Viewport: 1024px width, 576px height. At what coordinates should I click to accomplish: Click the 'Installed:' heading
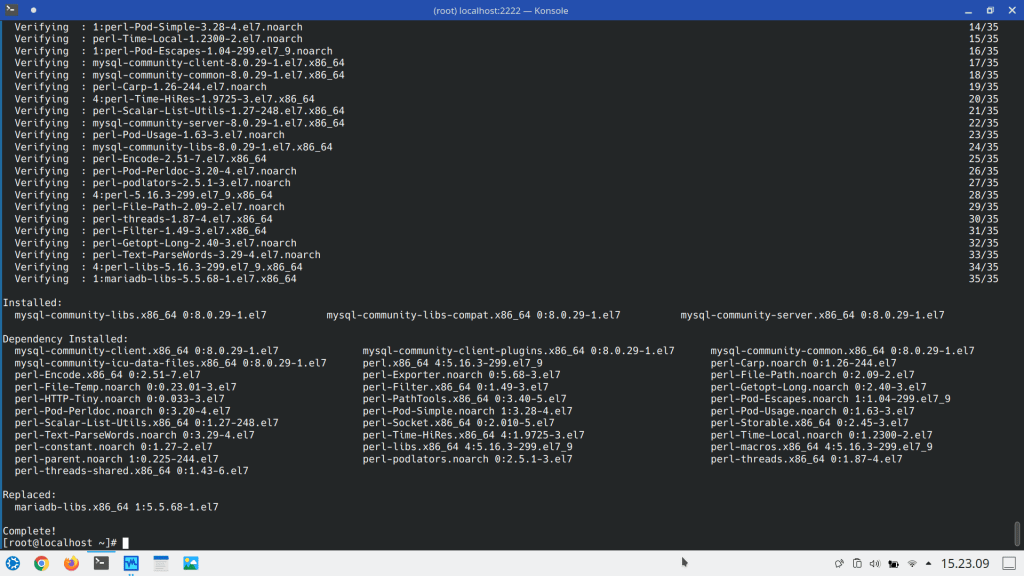(33, 303)
